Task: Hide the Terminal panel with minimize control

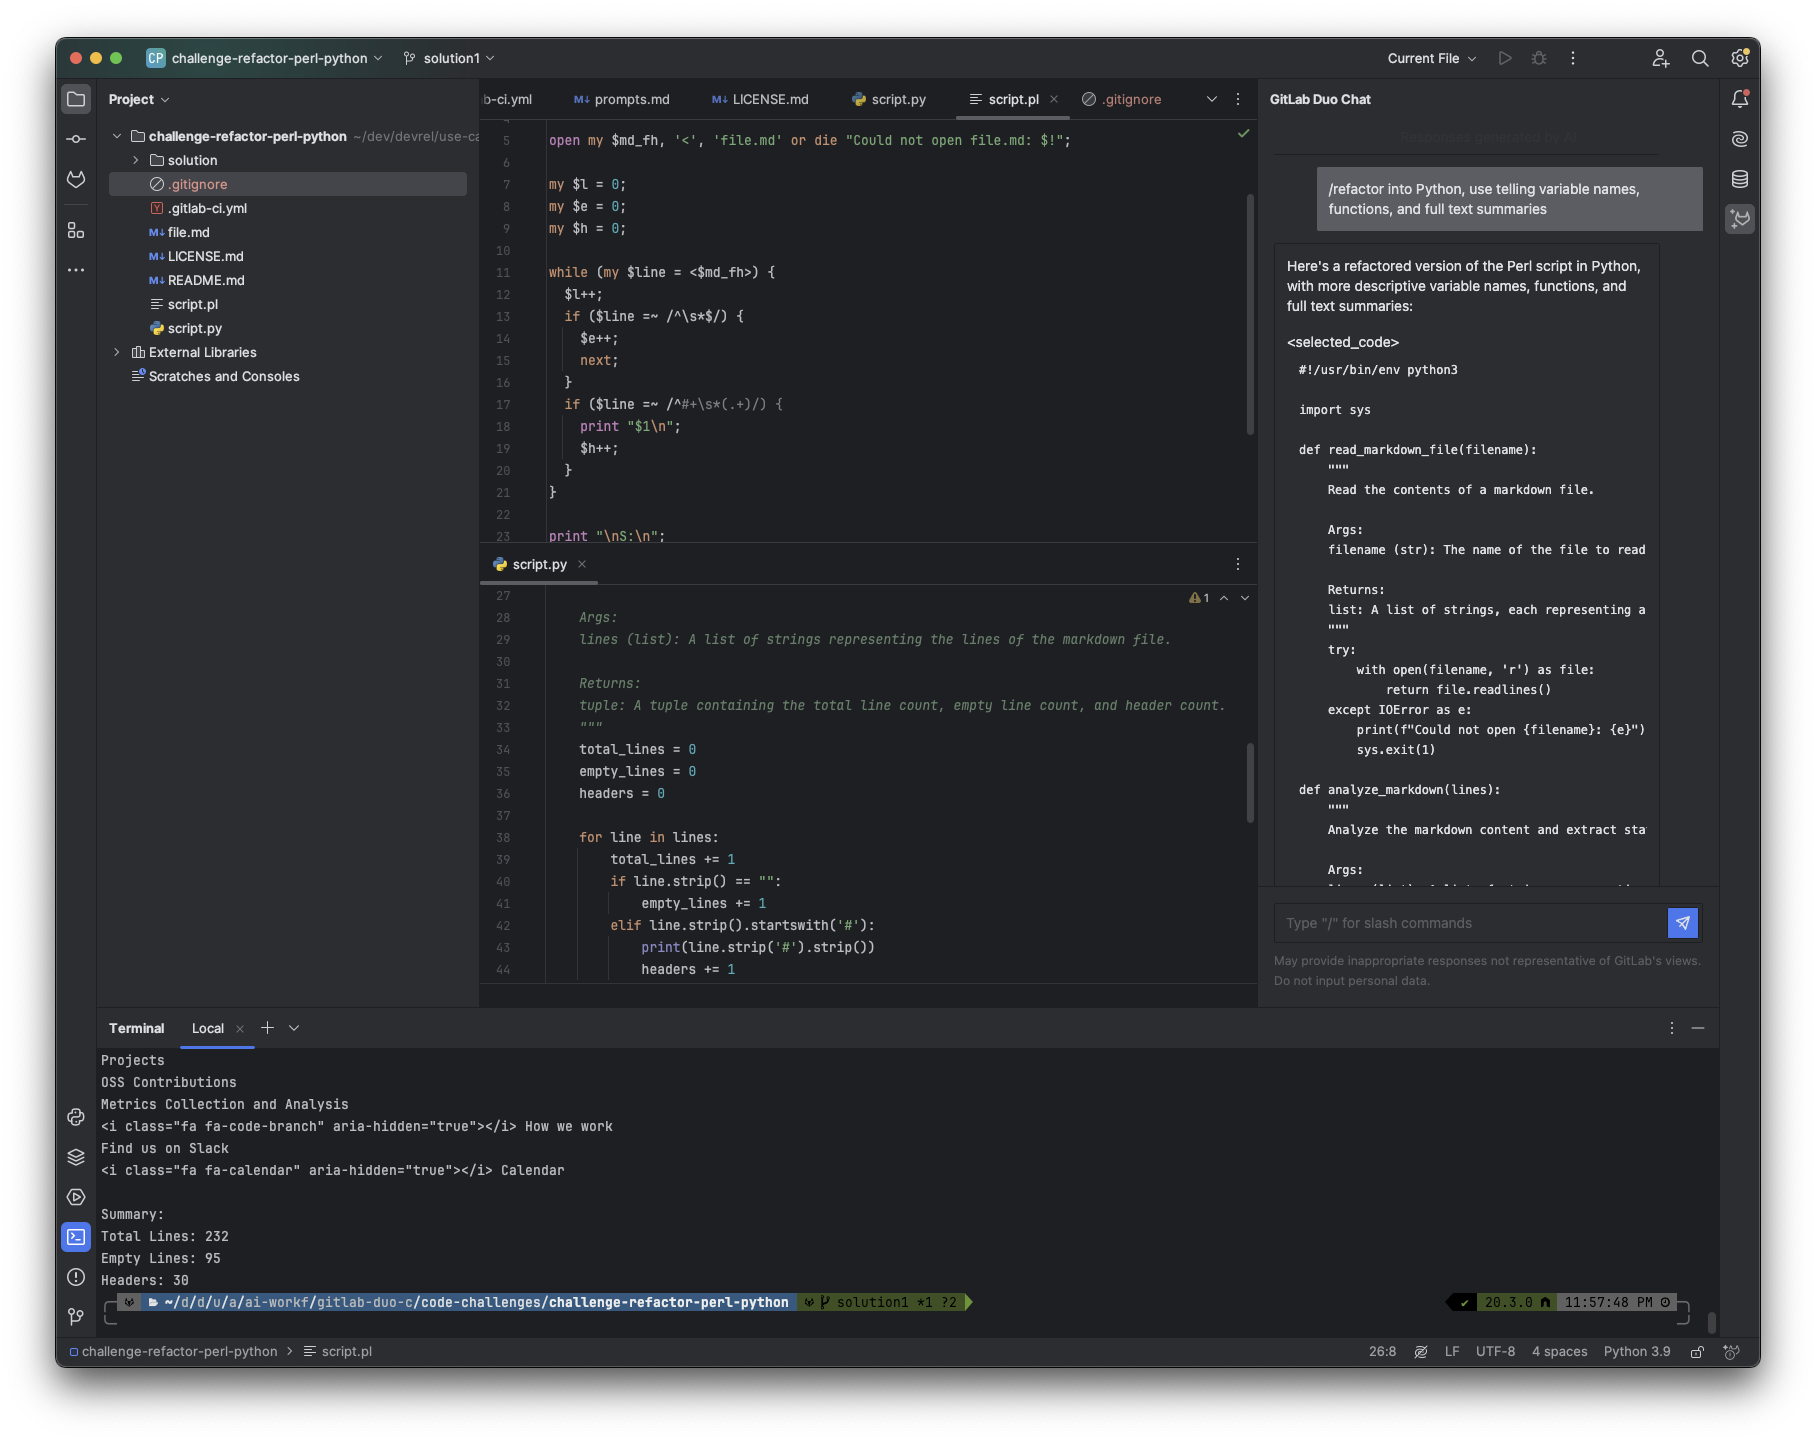Action: [1696, 1027]
